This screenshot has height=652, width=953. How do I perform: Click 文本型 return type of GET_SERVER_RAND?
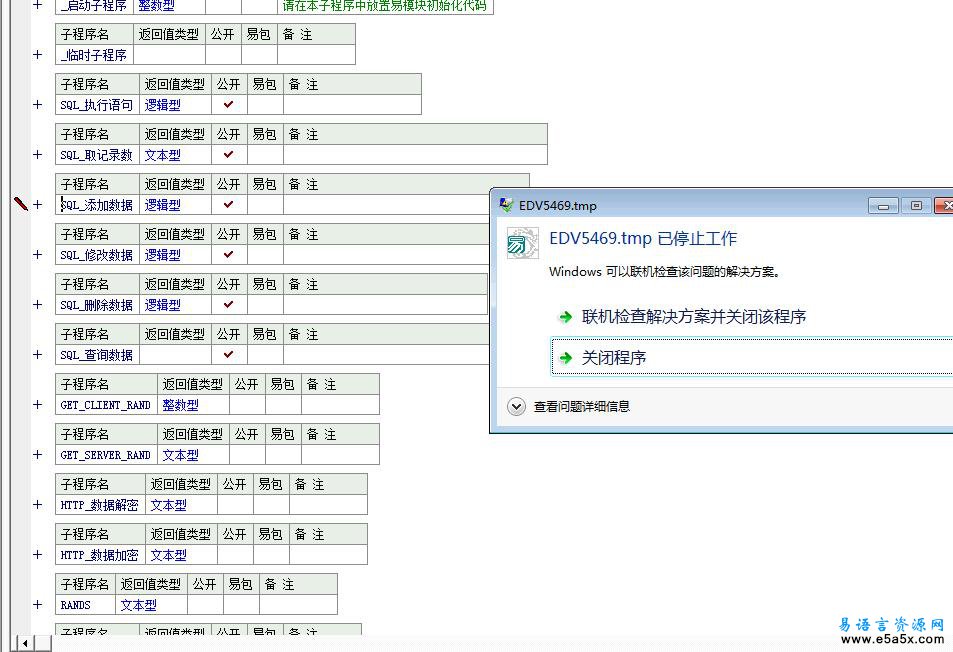coord(181,455)
